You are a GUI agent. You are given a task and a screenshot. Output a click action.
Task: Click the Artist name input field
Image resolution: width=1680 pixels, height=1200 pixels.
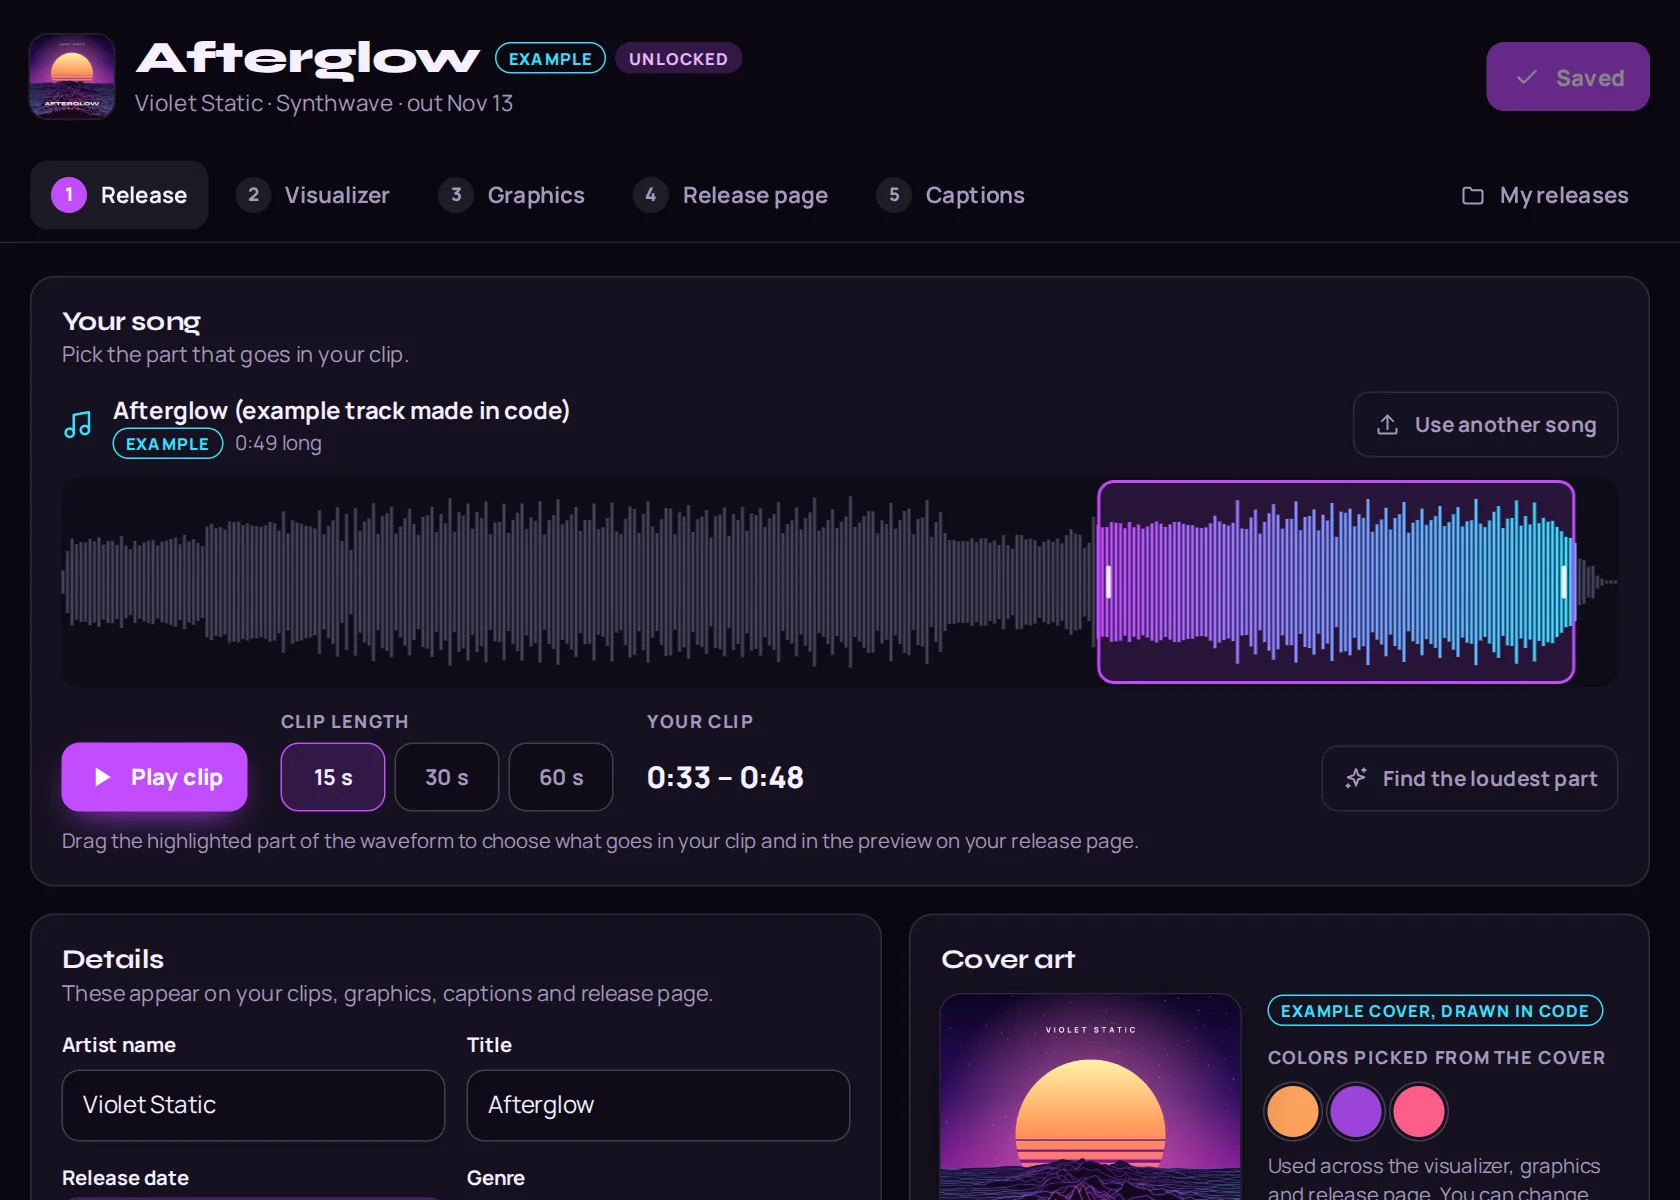tap(253, 1105)
